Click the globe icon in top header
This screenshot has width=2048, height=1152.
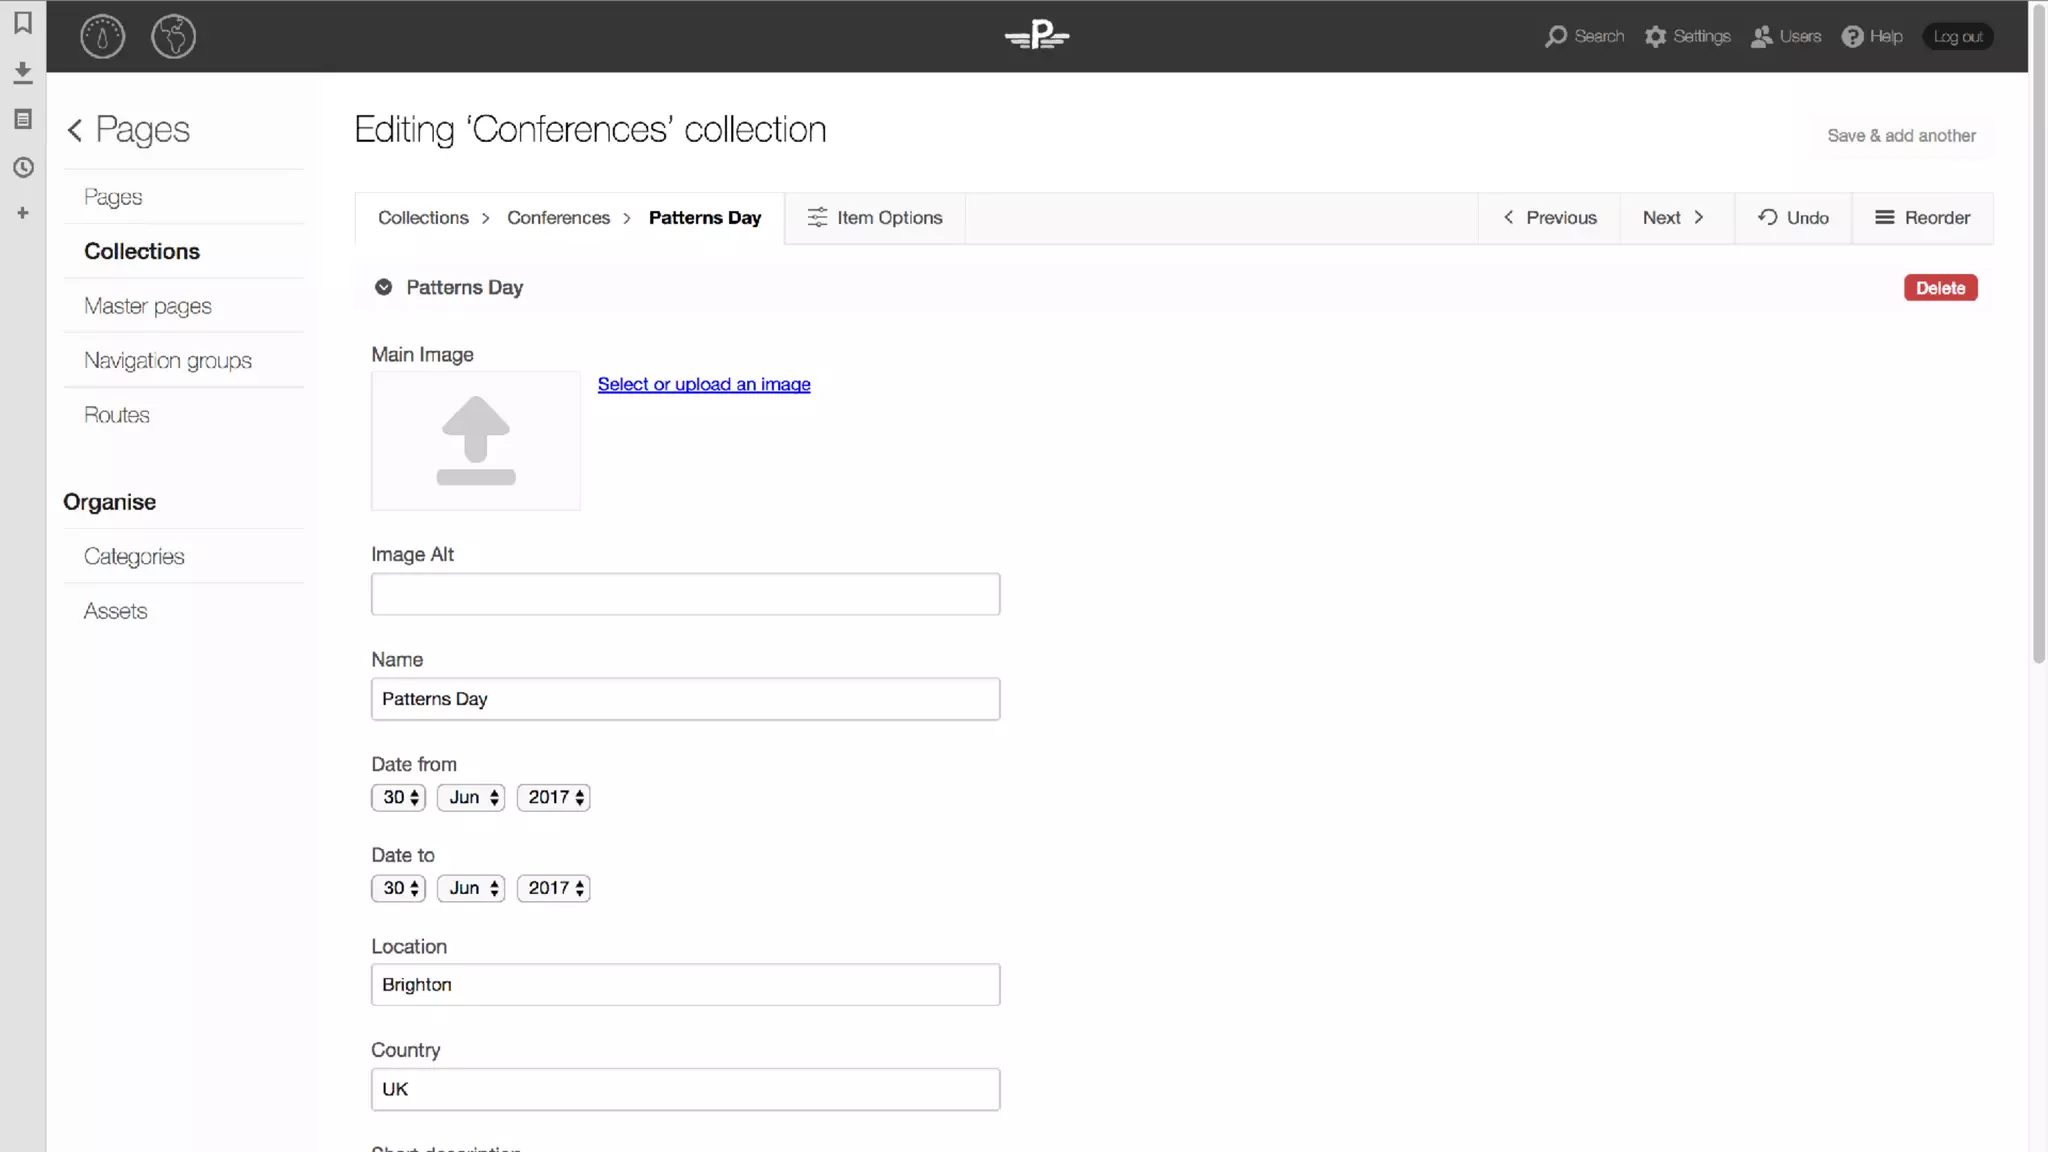(173, 37)
